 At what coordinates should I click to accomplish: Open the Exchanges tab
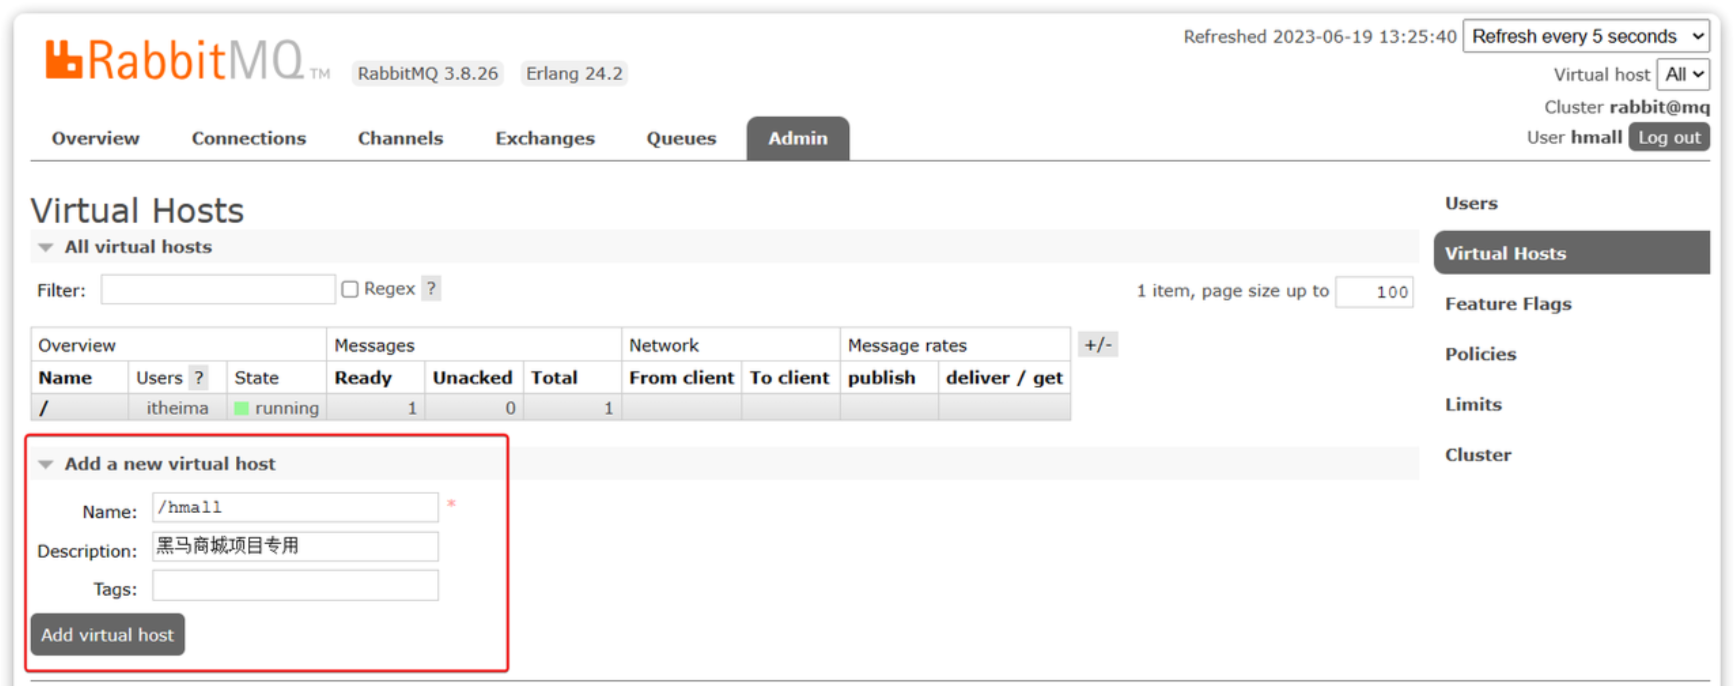pos(544,139)
